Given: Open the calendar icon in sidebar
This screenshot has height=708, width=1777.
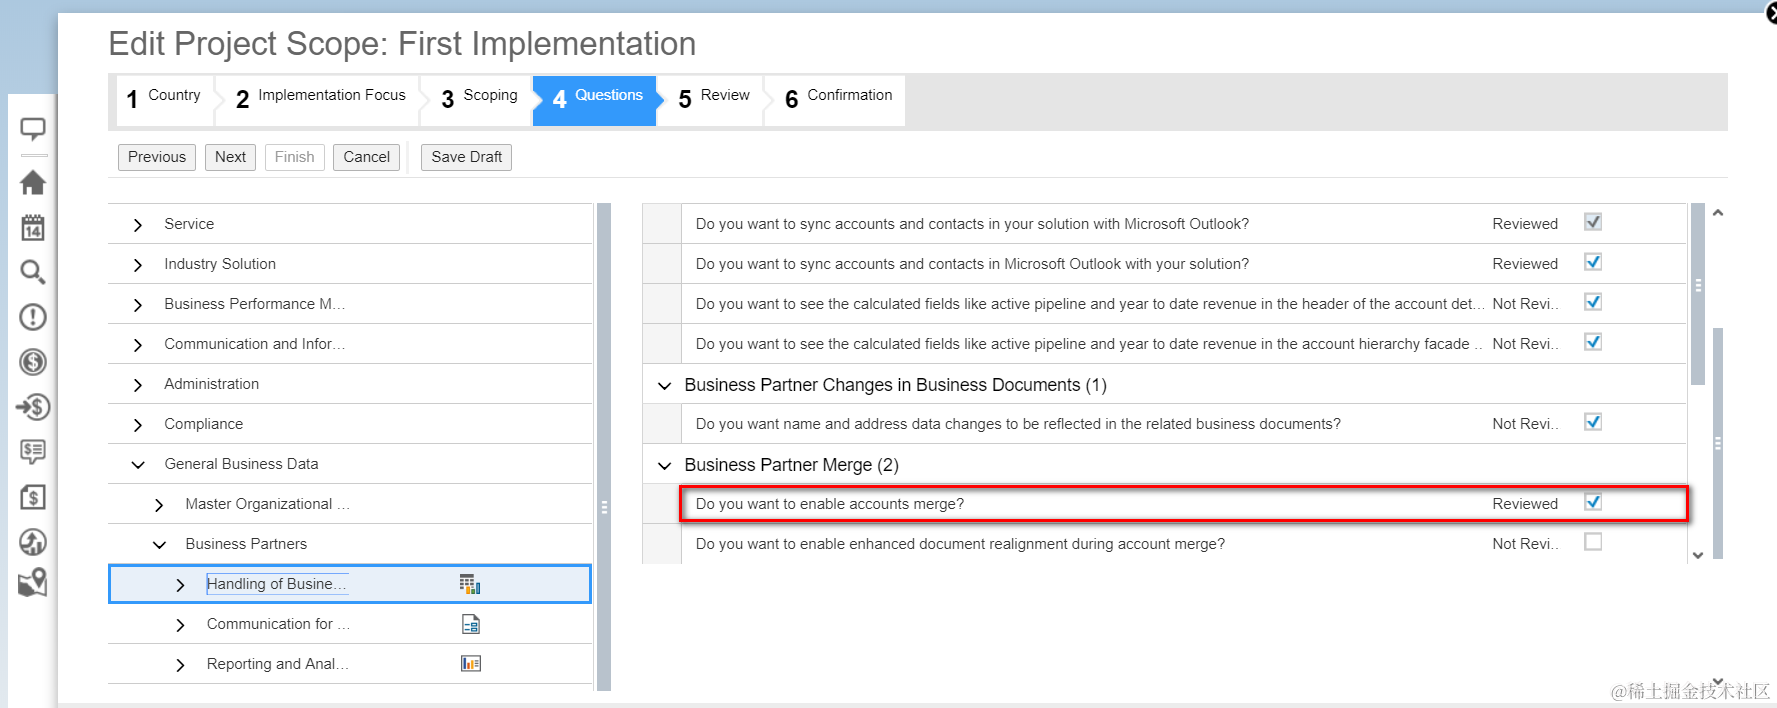Looking at the screenshot, I should tap(33, 227).
